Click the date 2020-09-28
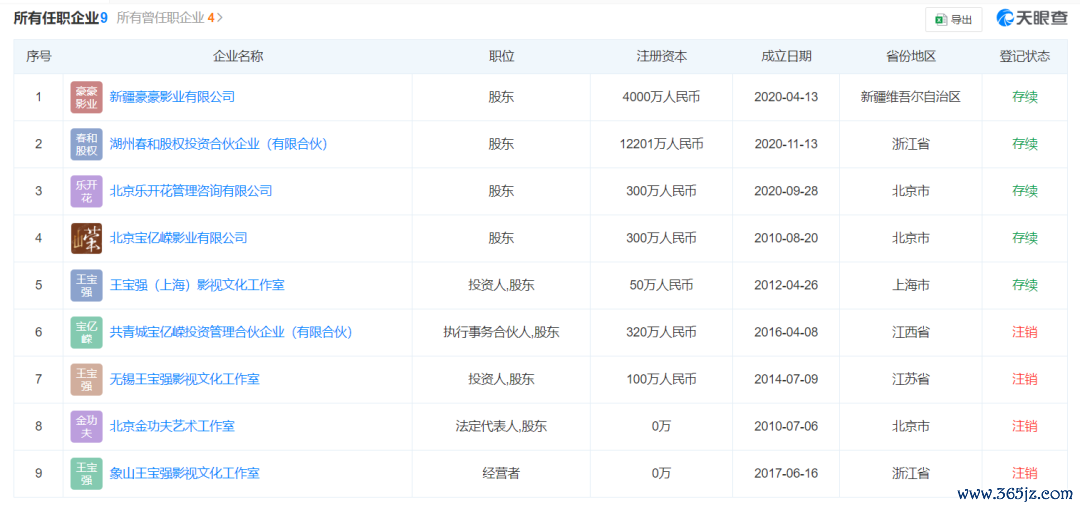1080x509 pixels. tap(787, 191)
